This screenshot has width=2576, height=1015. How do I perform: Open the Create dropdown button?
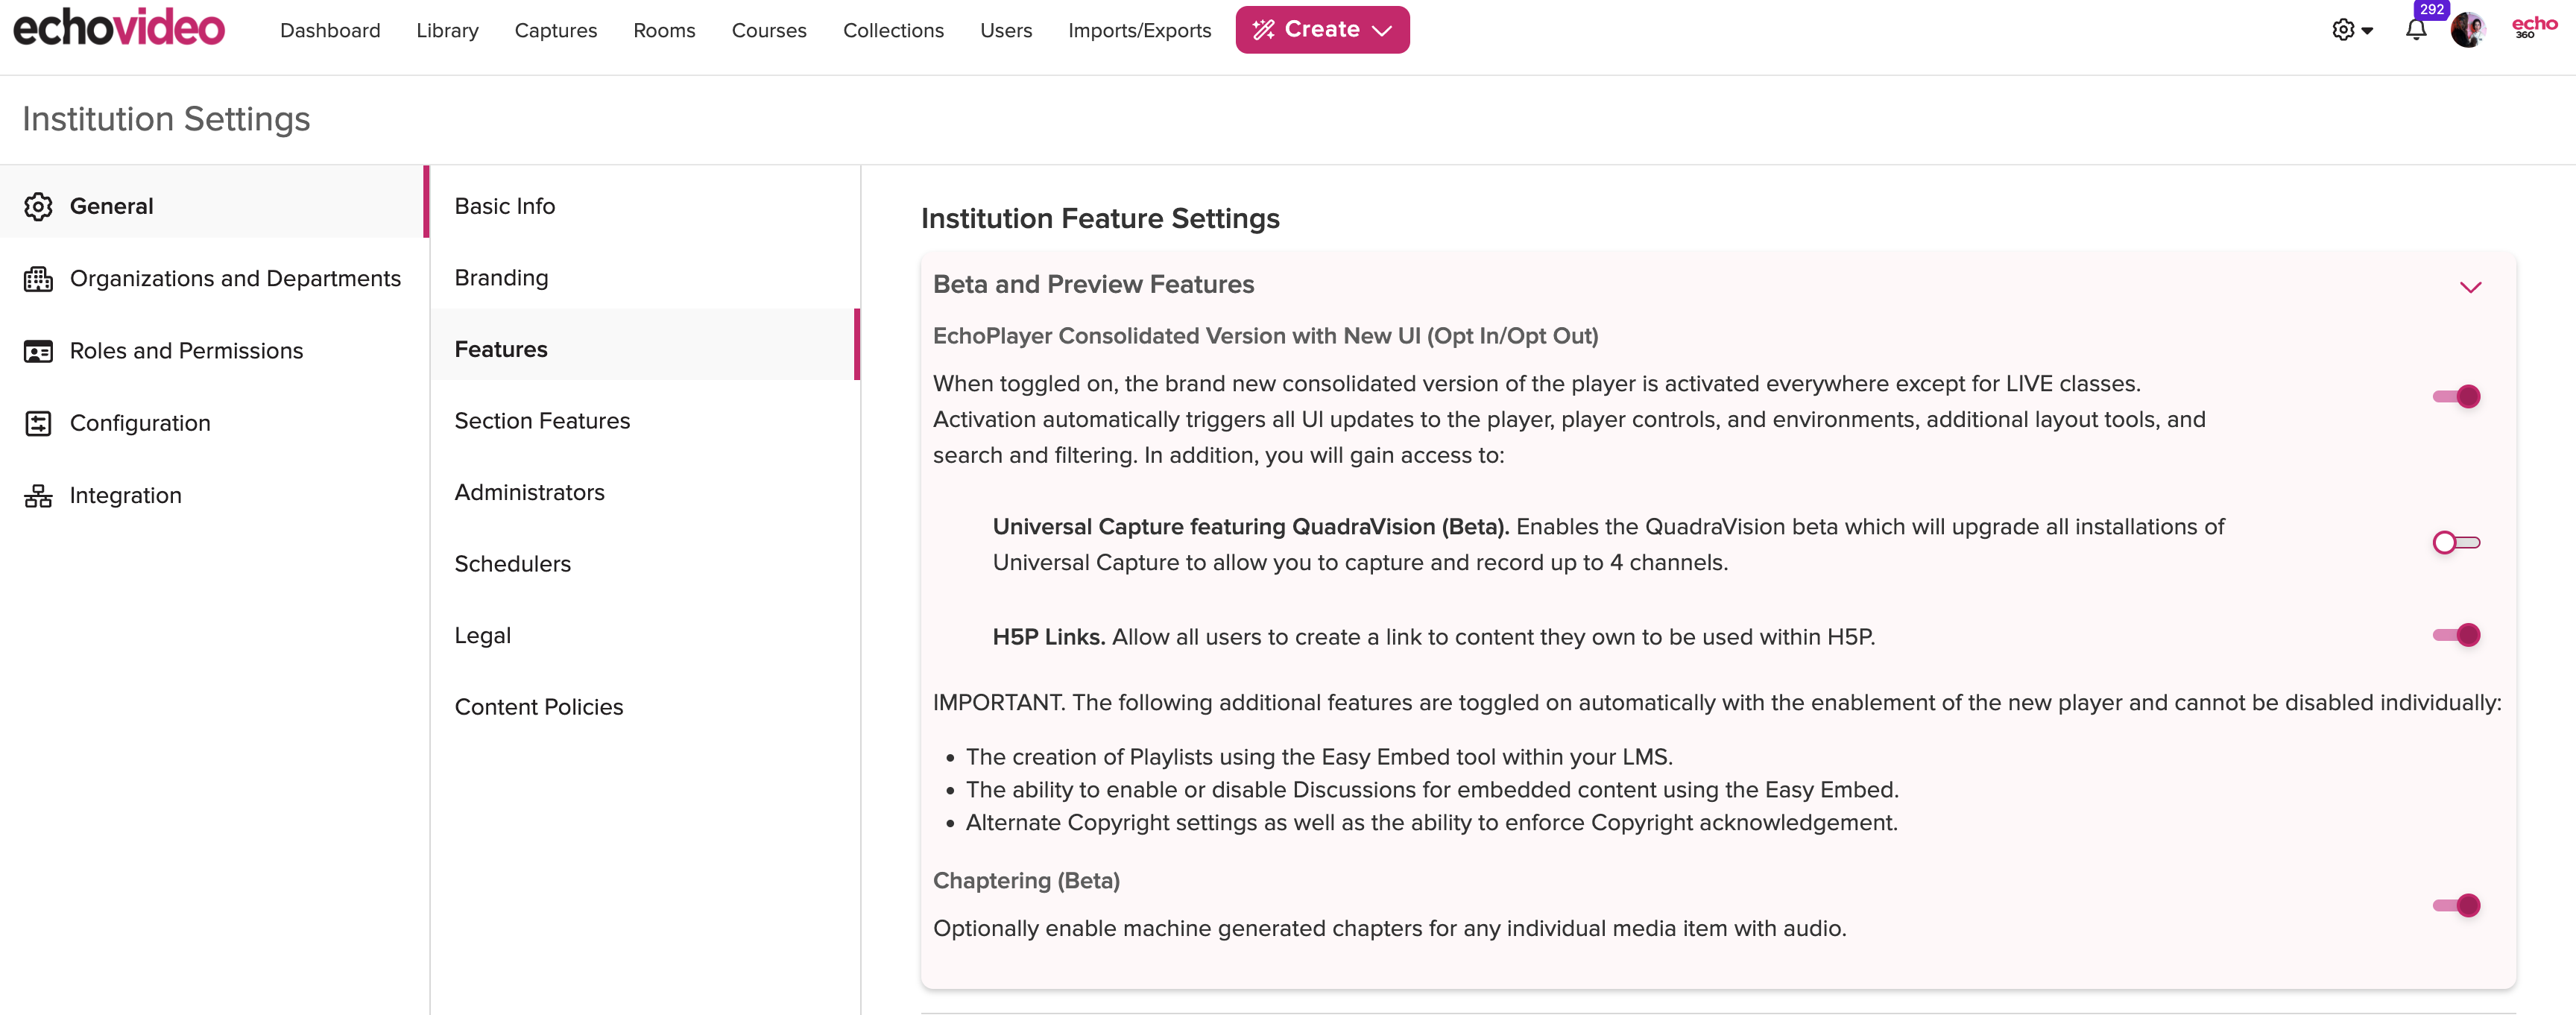click(1322, 30)
